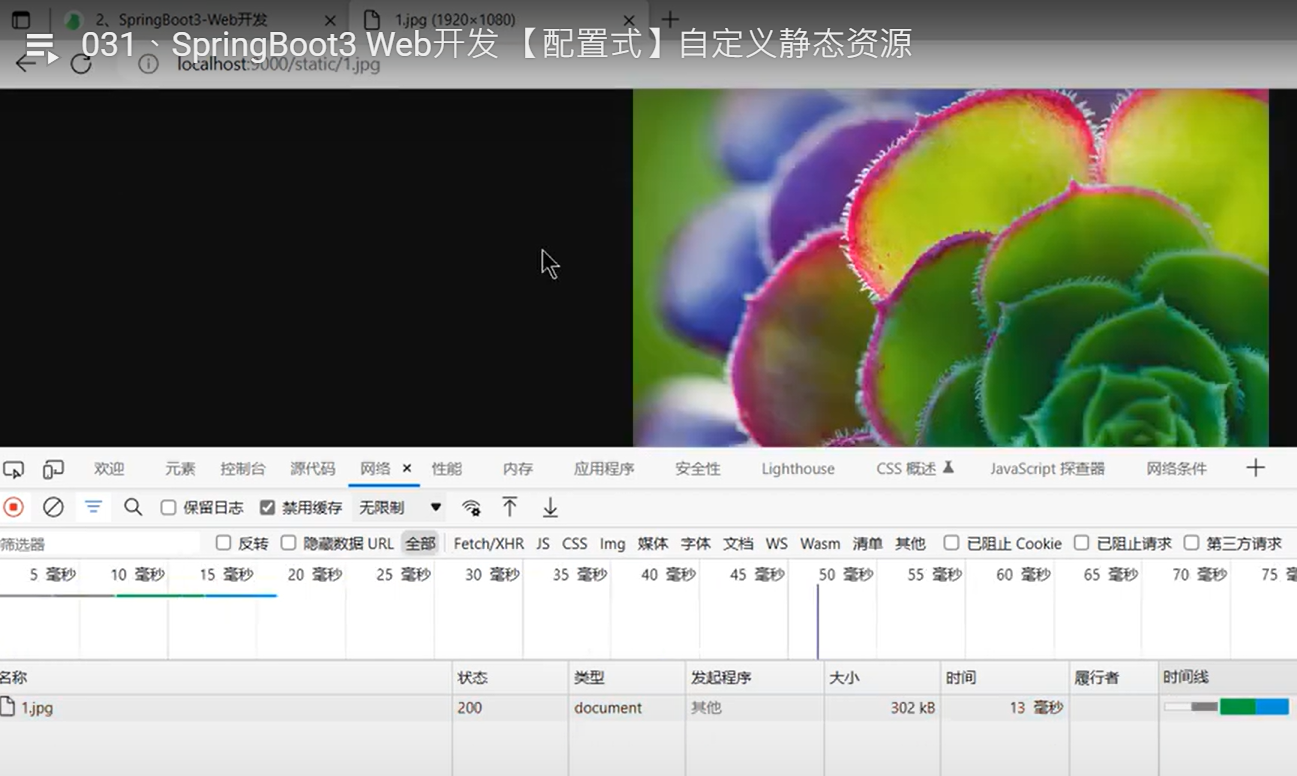Switch to 控制台 tab
Screen dimensions: 1297x776
click(243, 469)
